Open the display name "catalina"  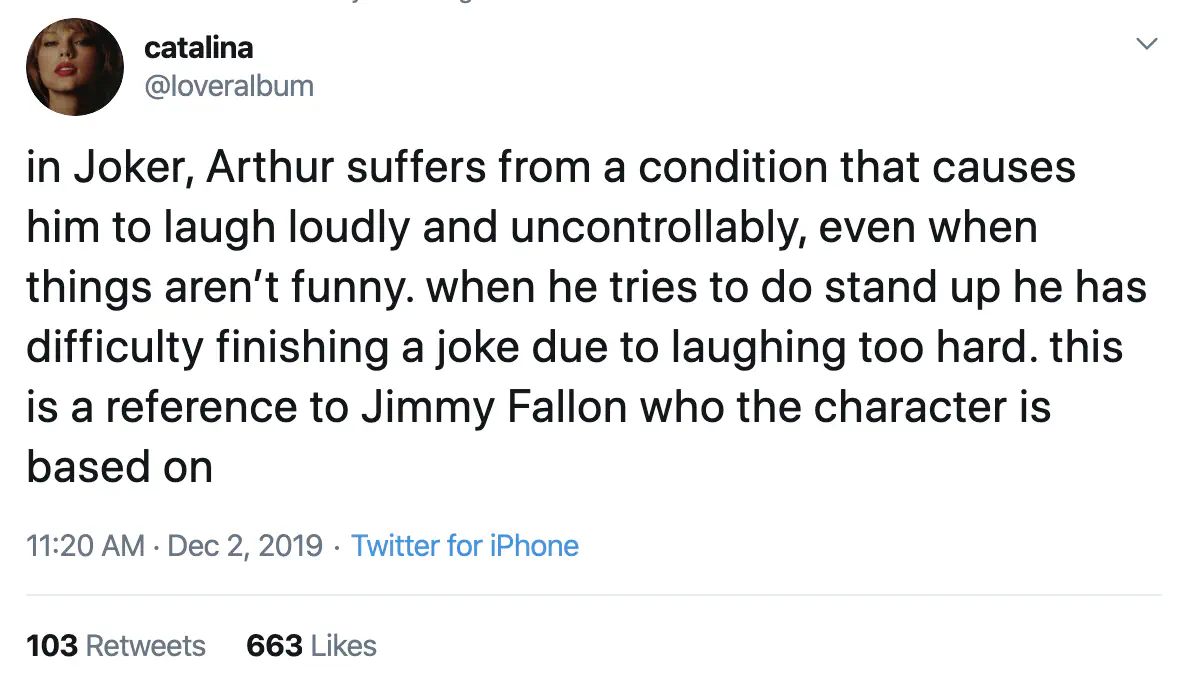click(x=199, y=47)
